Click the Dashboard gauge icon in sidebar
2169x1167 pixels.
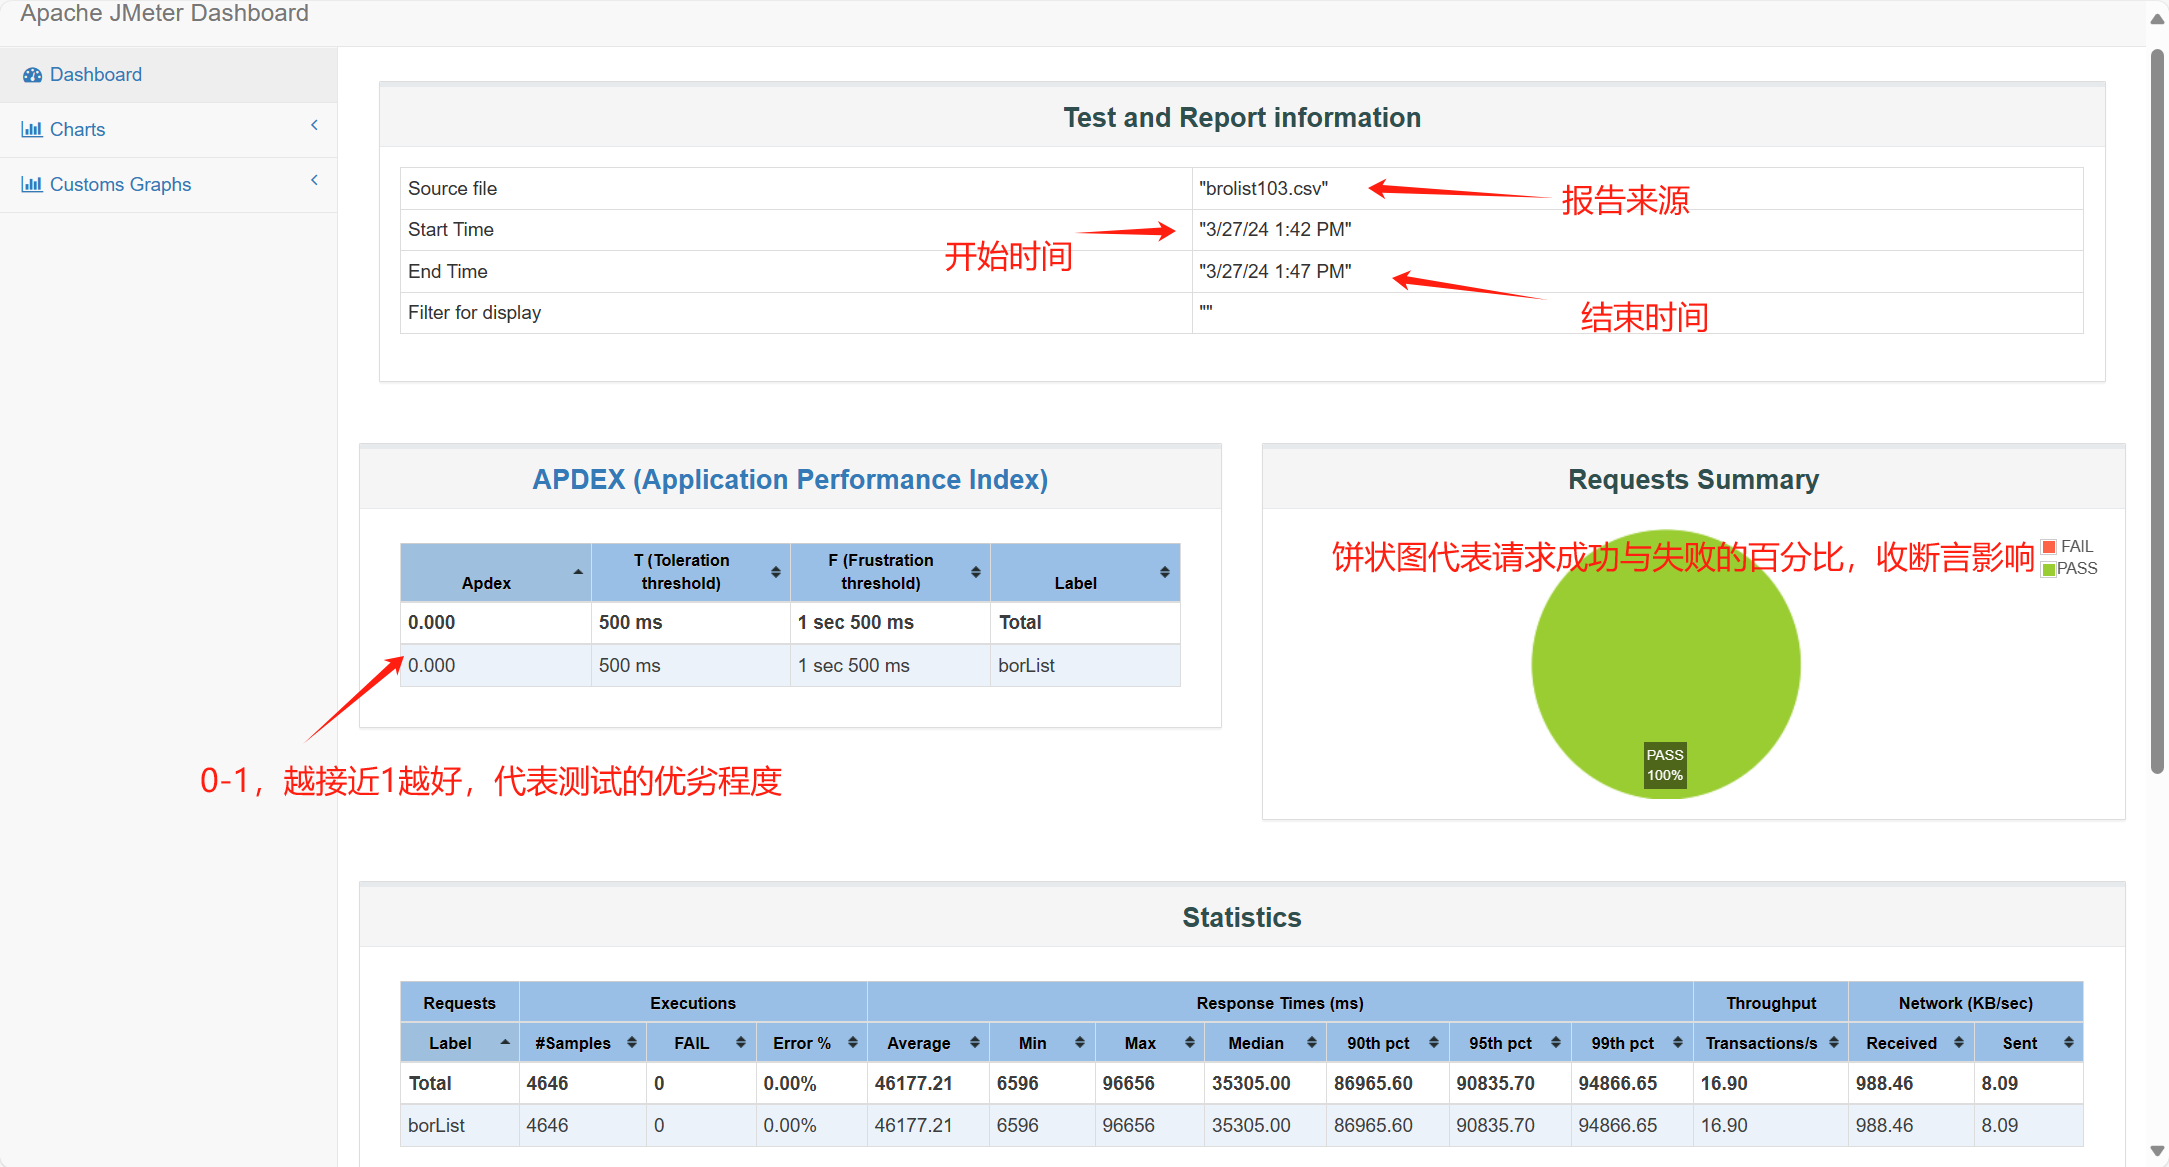32,75
